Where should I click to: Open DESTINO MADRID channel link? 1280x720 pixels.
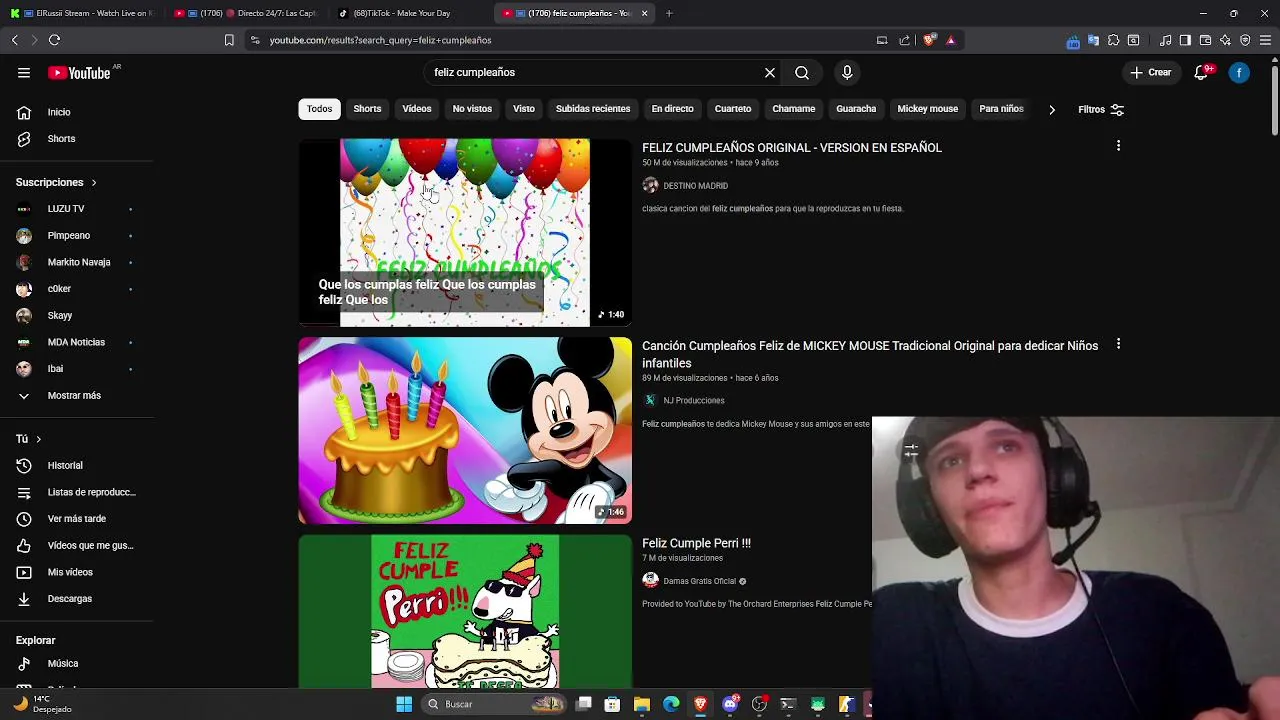pyautogui.click(x=695, y=186)
